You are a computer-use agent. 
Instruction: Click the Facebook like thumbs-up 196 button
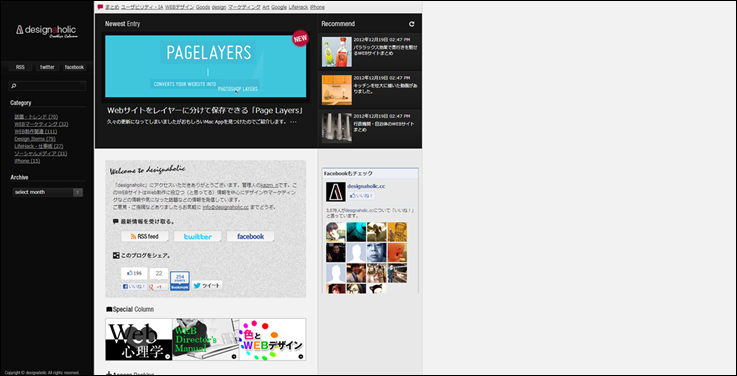tap(134, 274)
